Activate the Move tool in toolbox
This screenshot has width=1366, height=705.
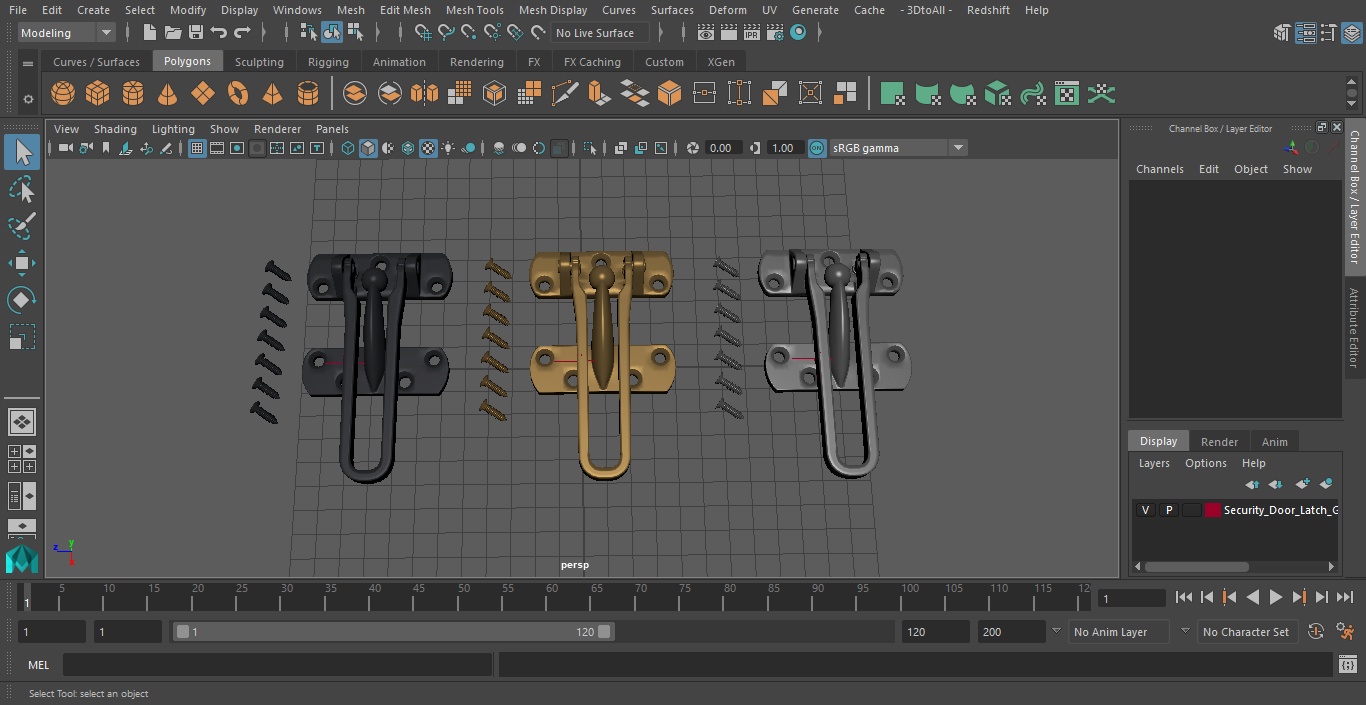pyautogui.click(x=21, y=264)
